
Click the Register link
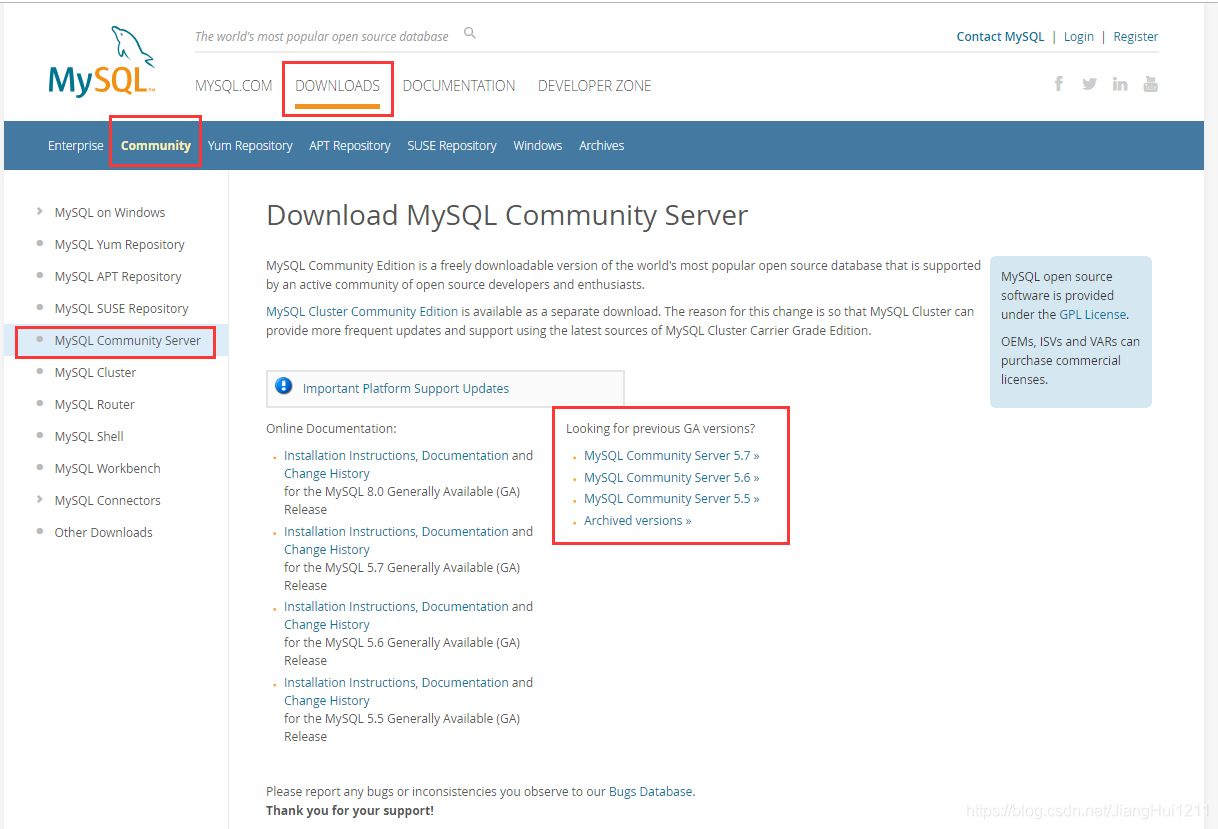click(1136, 37)
